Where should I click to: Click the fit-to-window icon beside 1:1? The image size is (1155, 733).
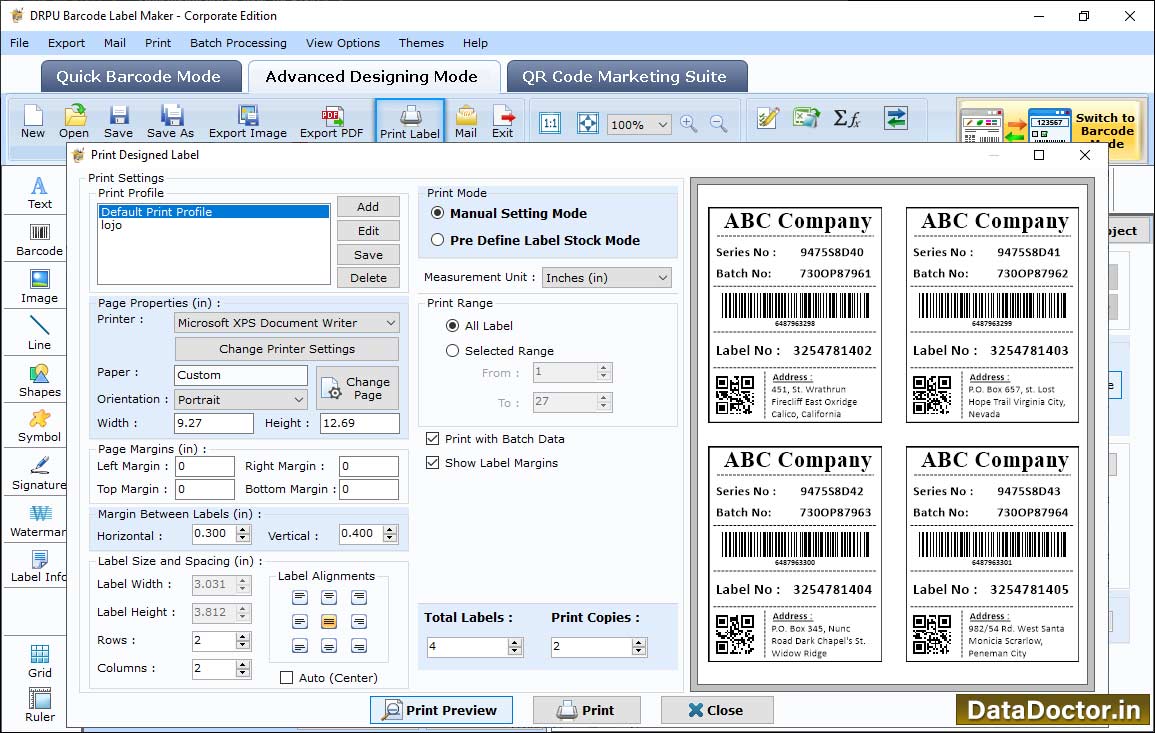tap(588, 123)
